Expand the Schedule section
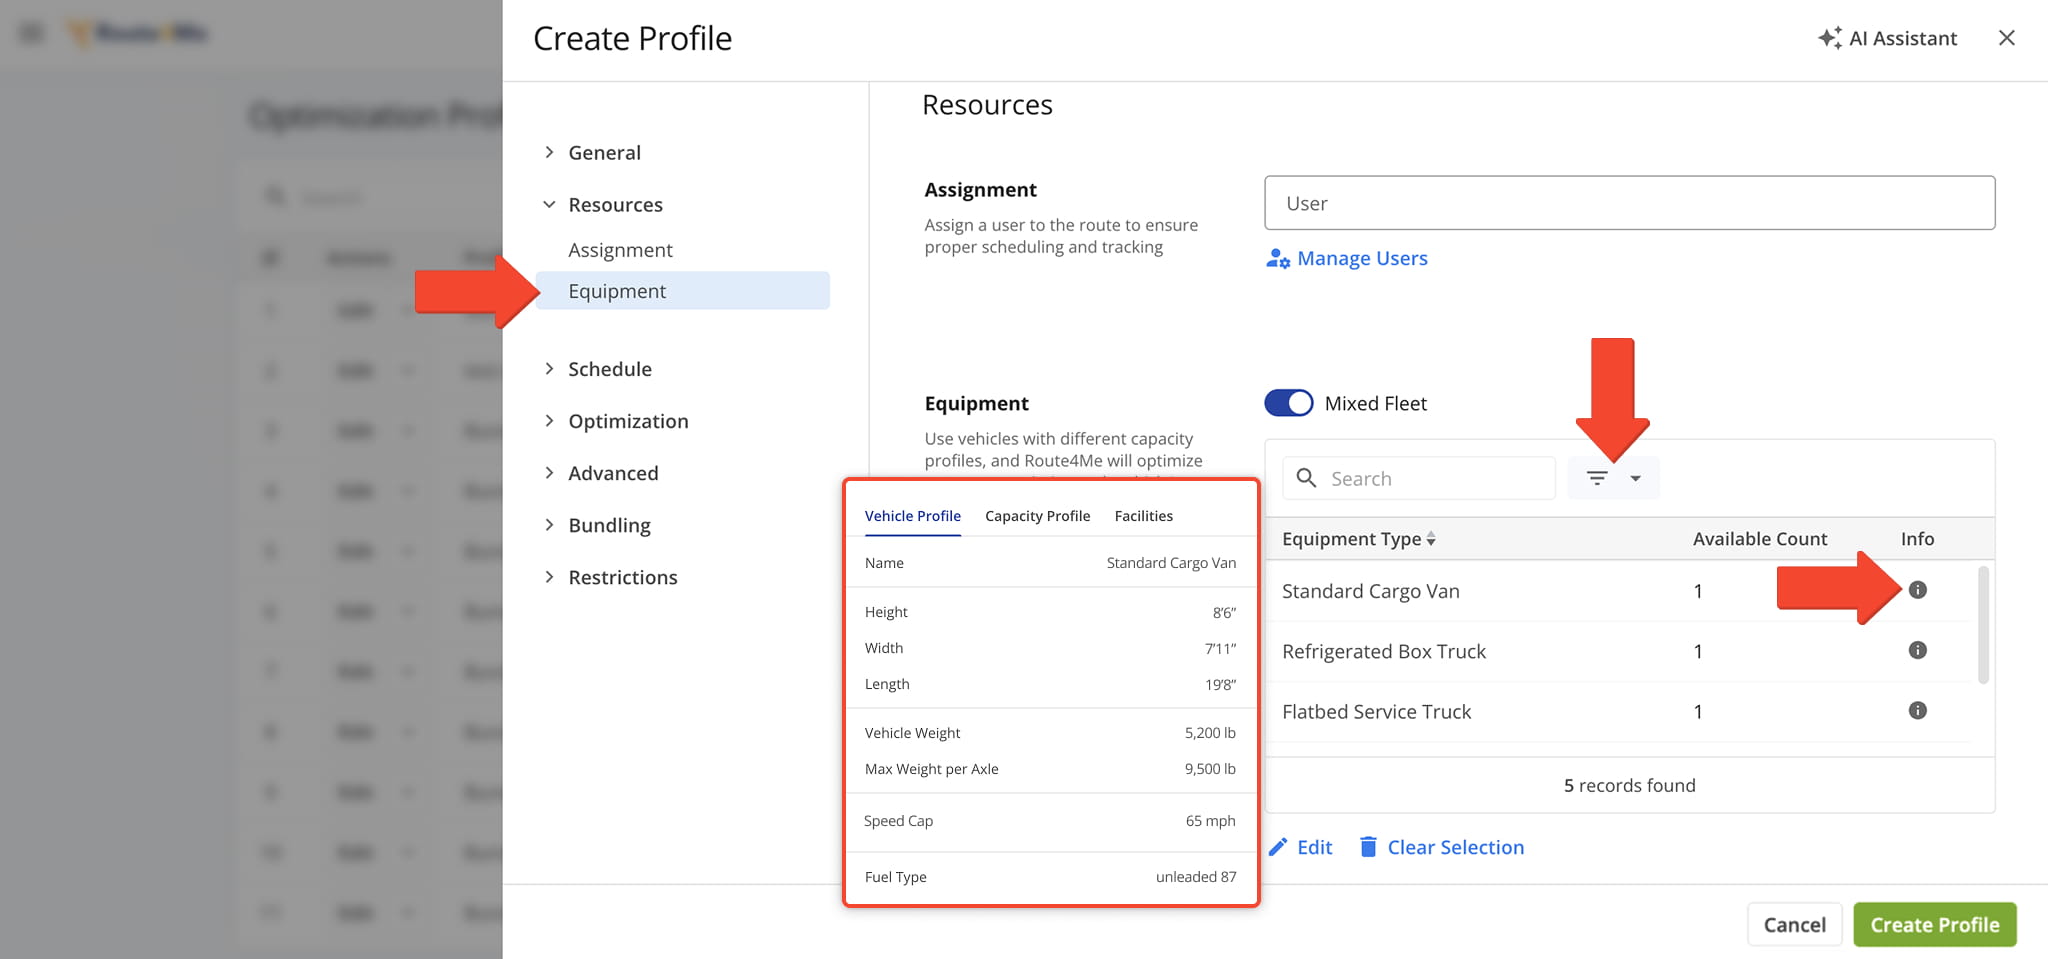Image resolution: width=2048 pixels, height=959 pixels. pyautogui.click(x=549, y=369)
